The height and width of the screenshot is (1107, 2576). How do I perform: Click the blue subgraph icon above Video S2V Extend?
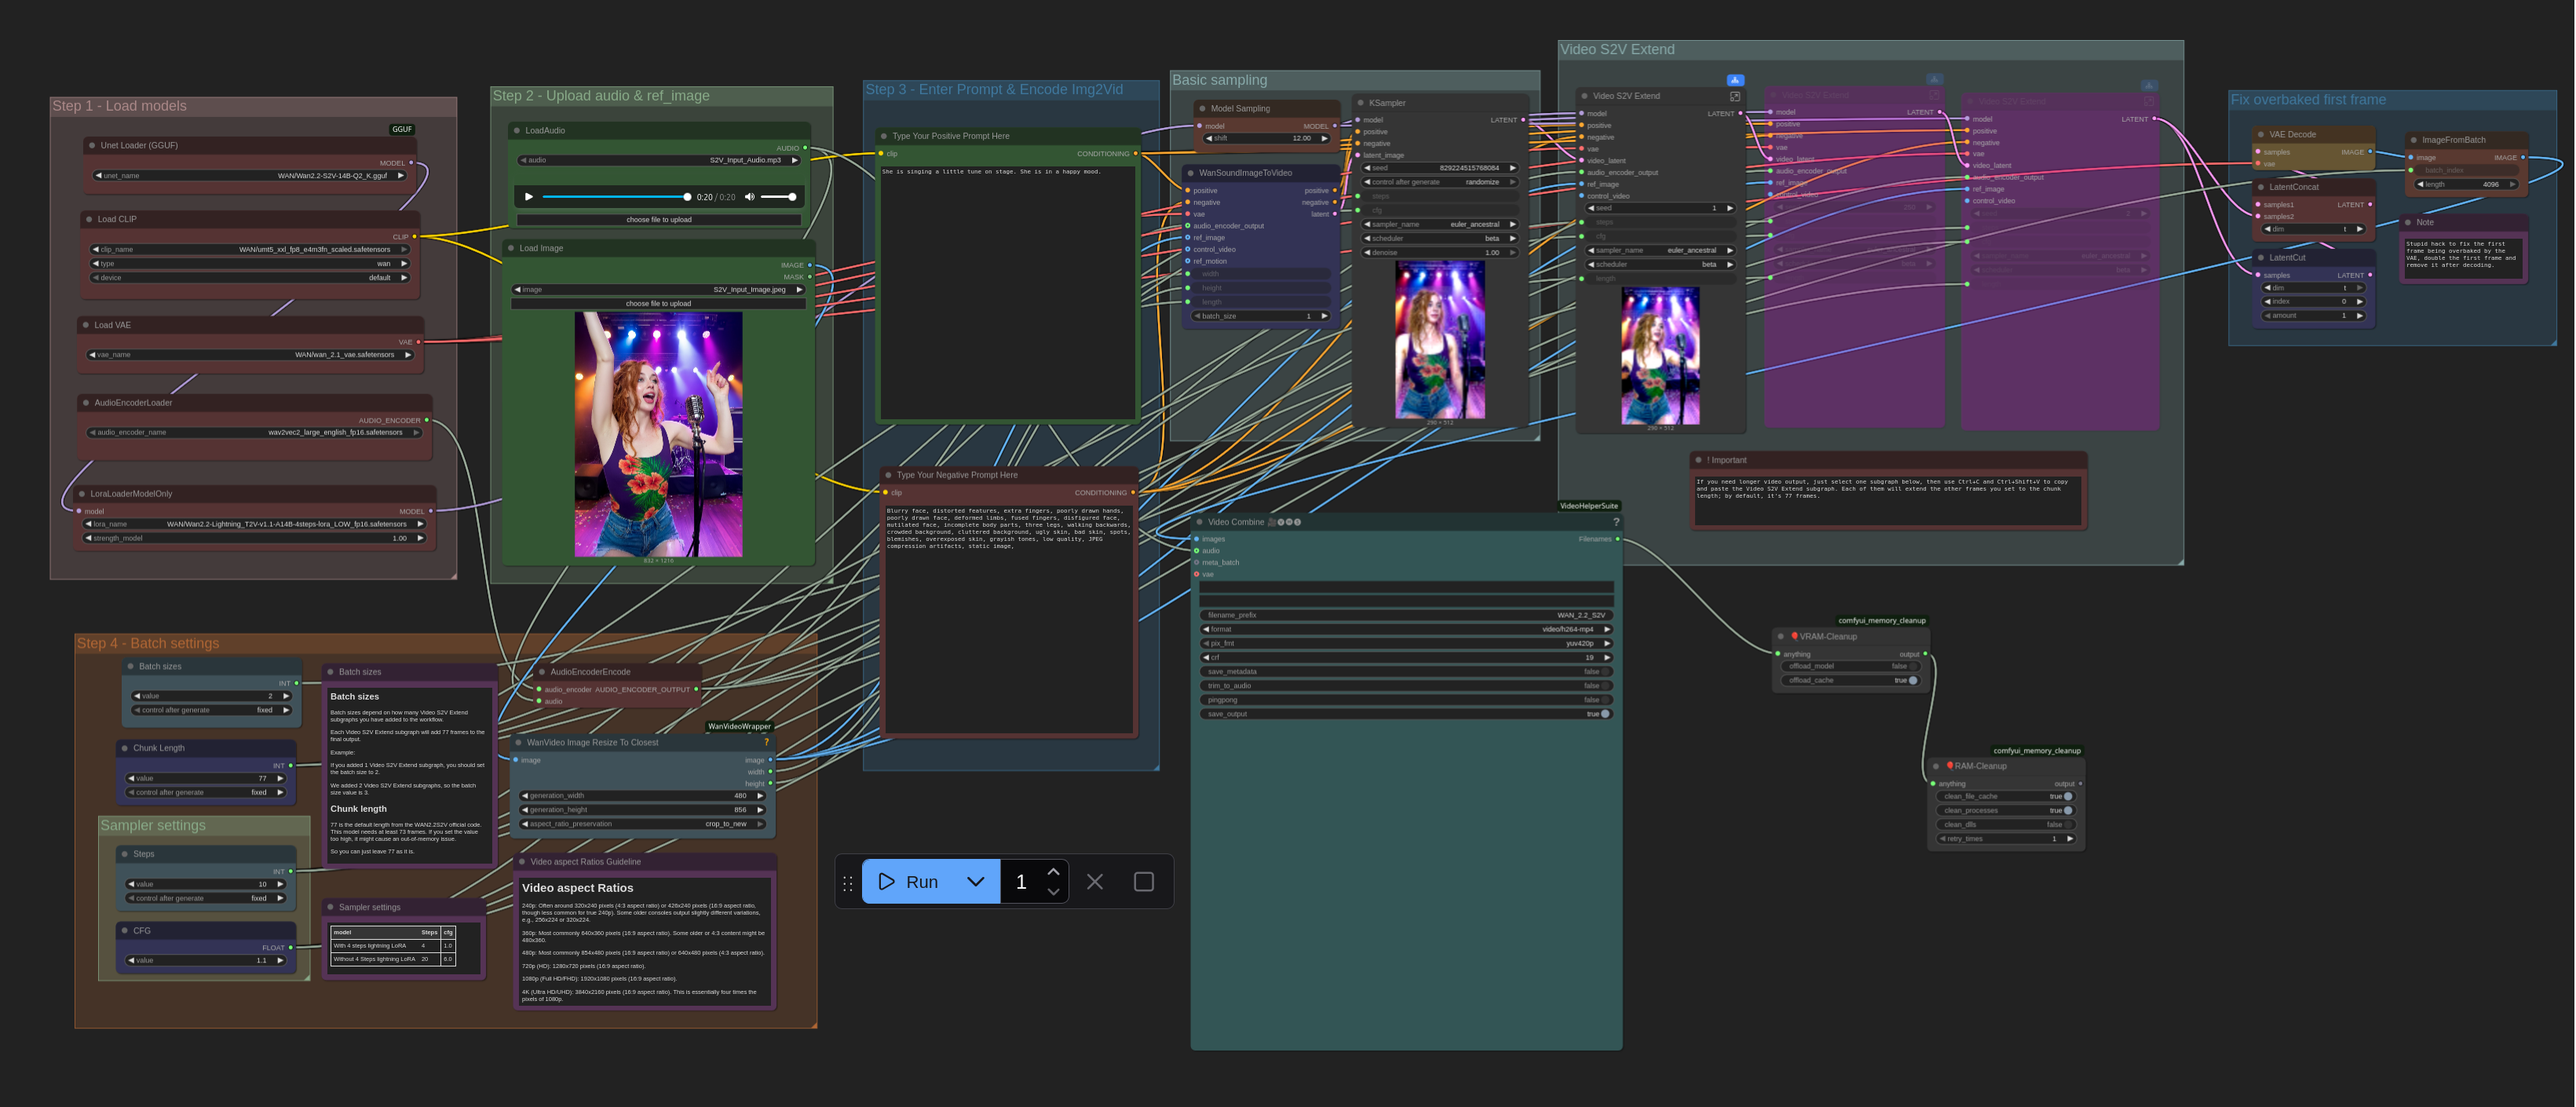coord(1735,80)
